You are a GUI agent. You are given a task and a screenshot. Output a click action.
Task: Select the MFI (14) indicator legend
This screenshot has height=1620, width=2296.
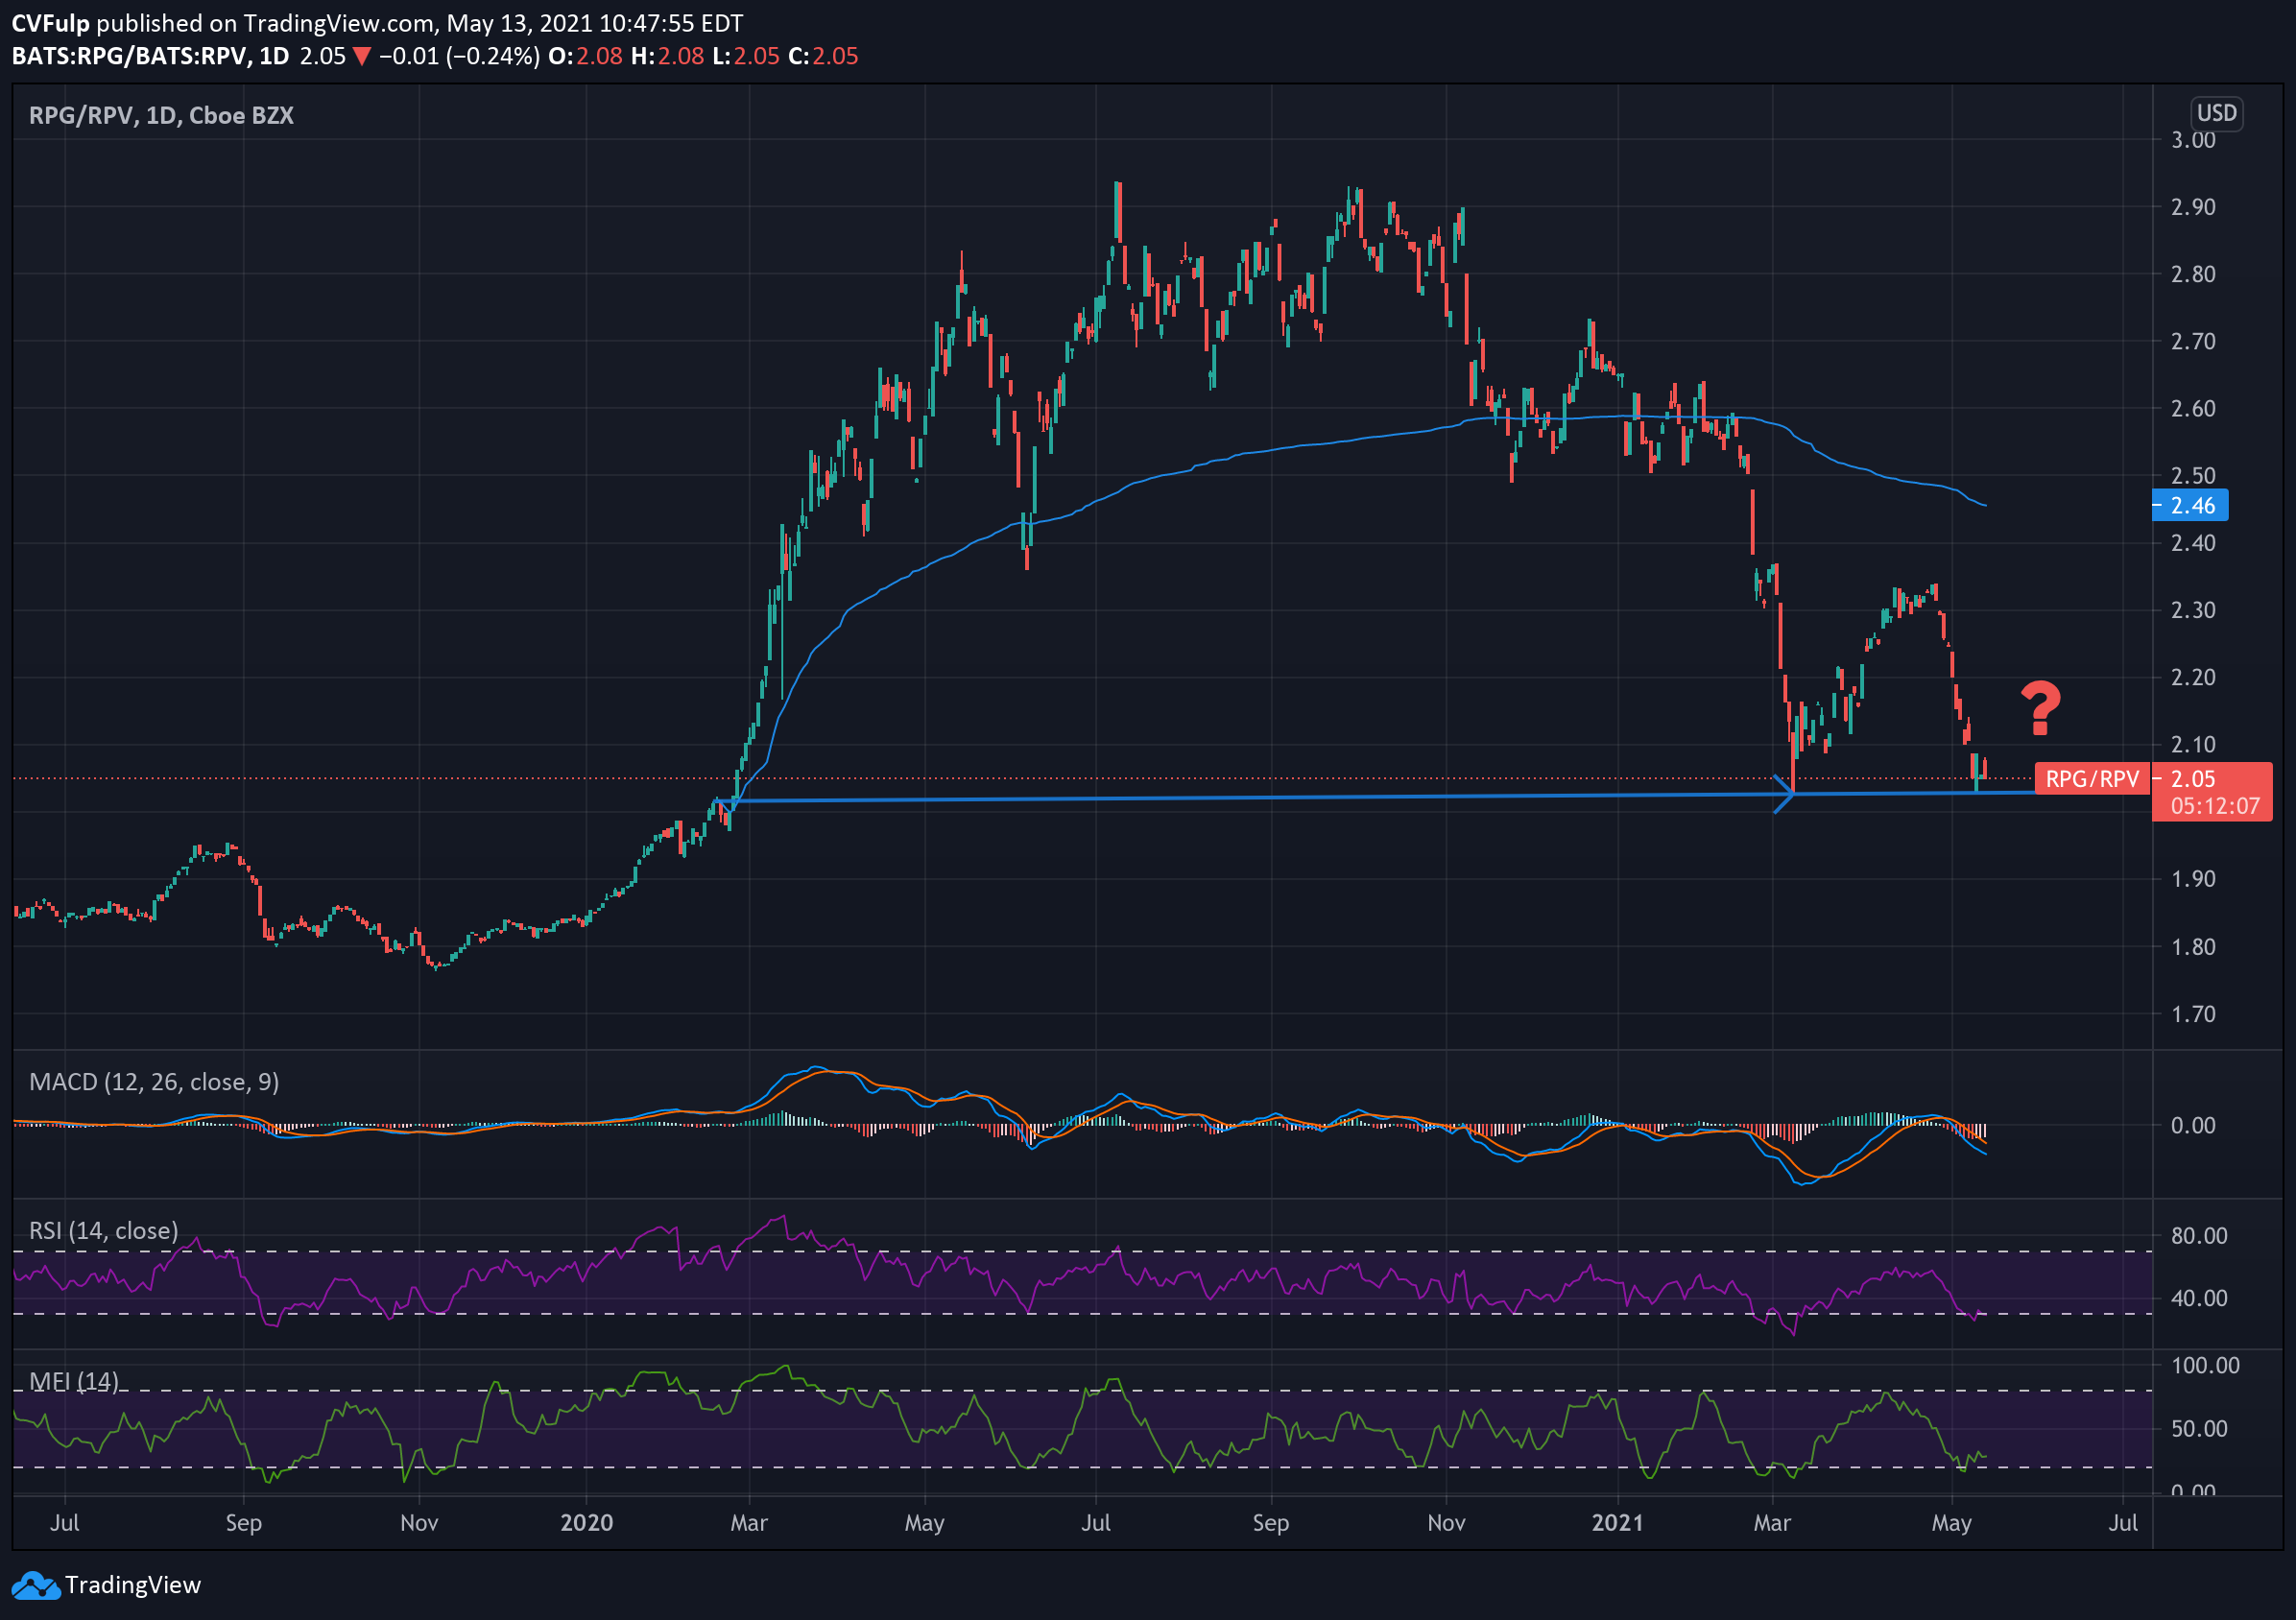(x=74, y=1381)
